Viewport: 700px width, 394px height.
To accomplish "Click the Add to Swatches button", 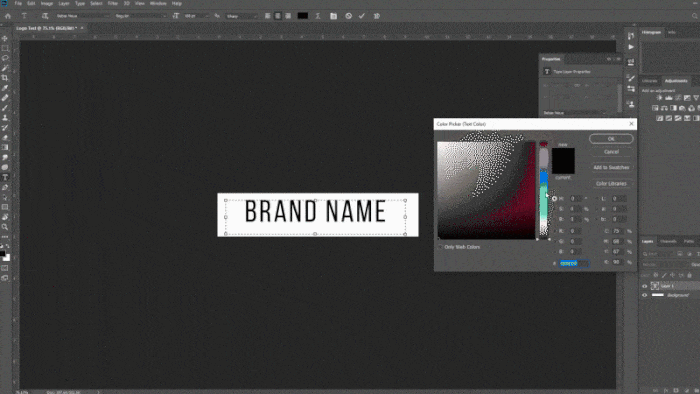I will (611, 167).
